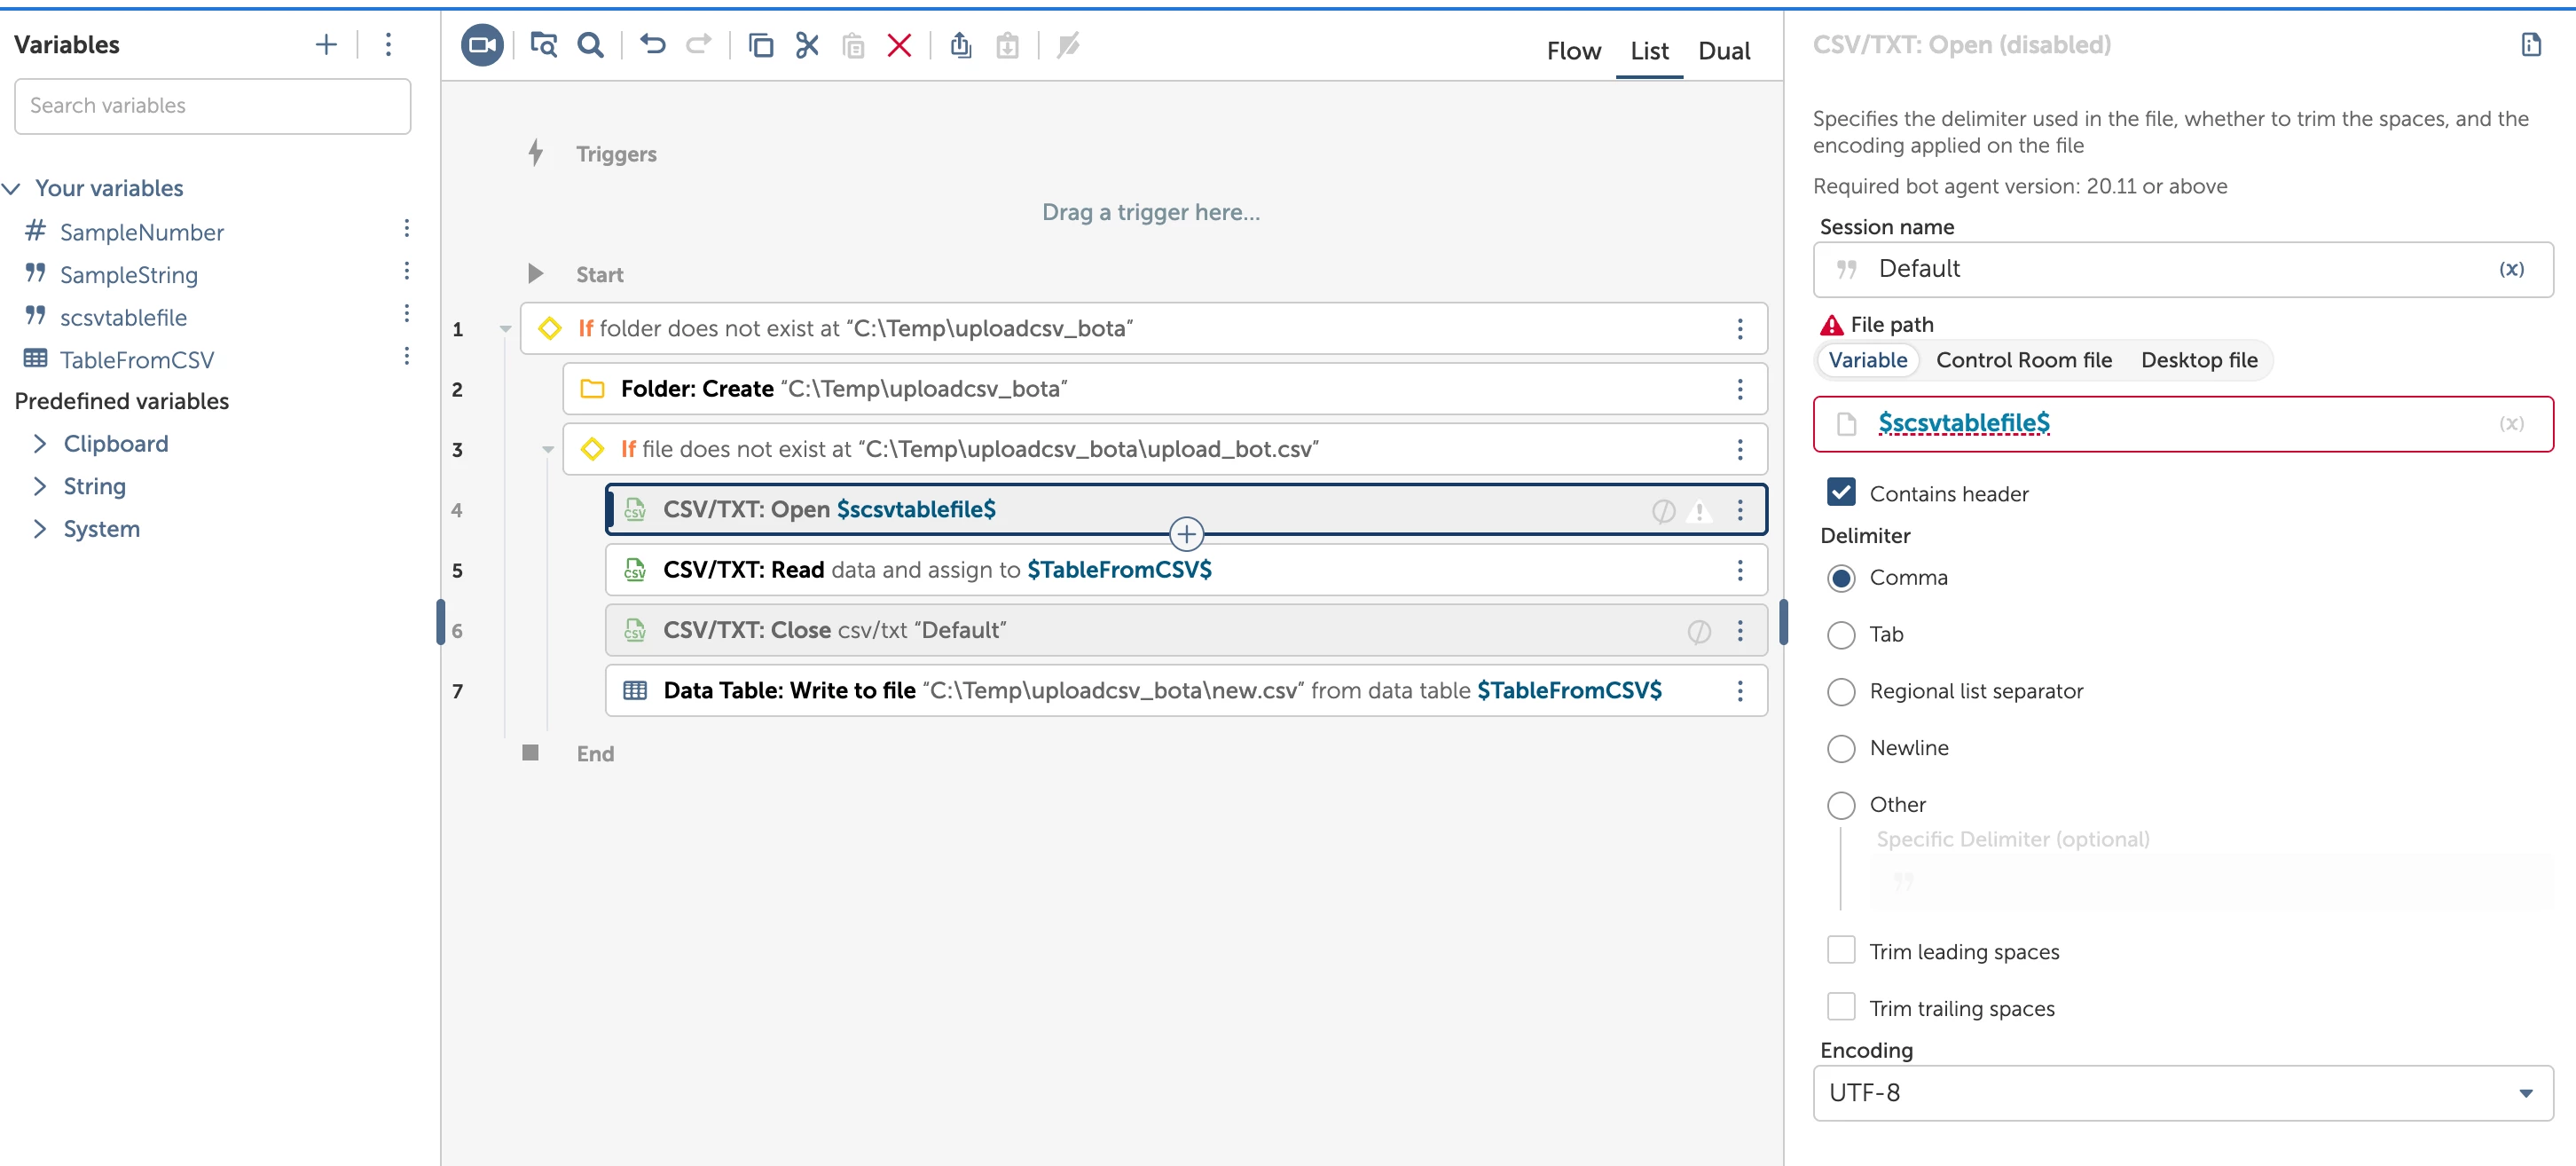Cut the selected action with scissors icon
The height and width of the screenshot is (1166, 2576).
tap(806, 45)
